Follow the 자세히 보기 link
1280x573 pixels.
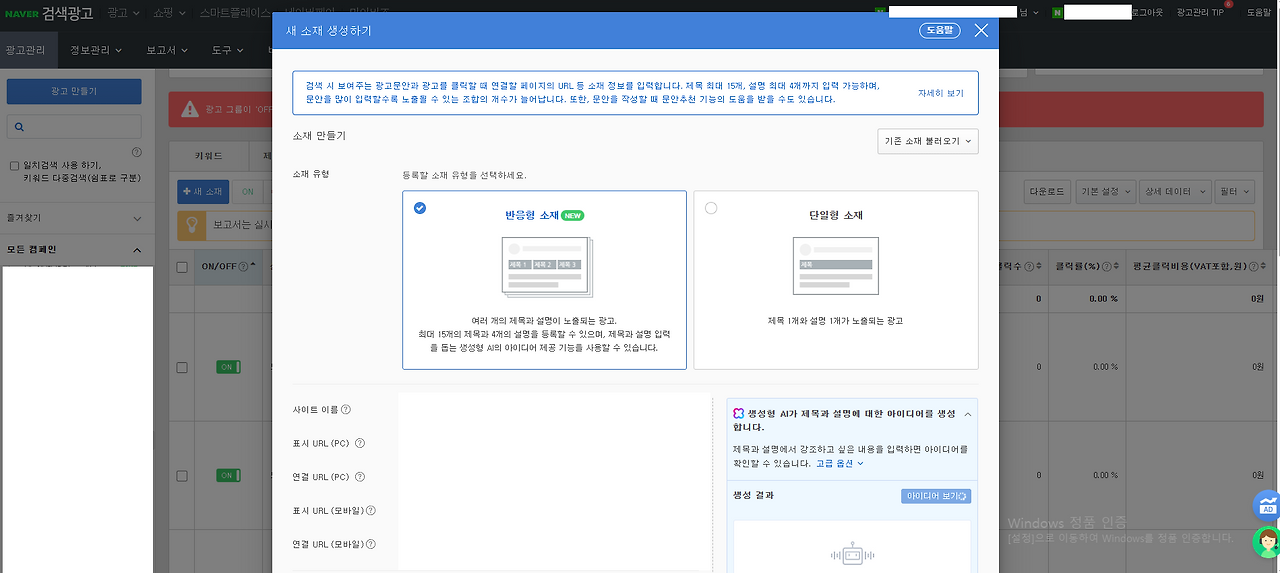click(941, 93)
